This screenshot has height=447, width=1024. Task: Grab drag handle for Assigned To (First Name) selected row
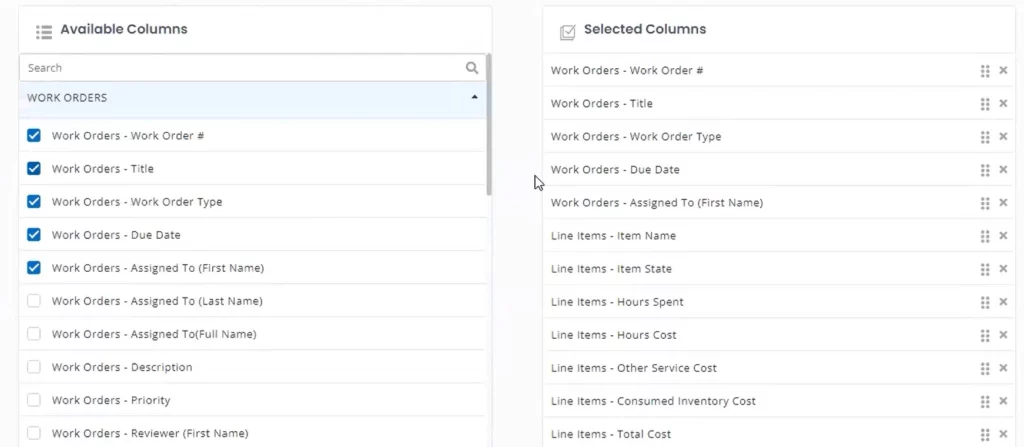[985, 203]
